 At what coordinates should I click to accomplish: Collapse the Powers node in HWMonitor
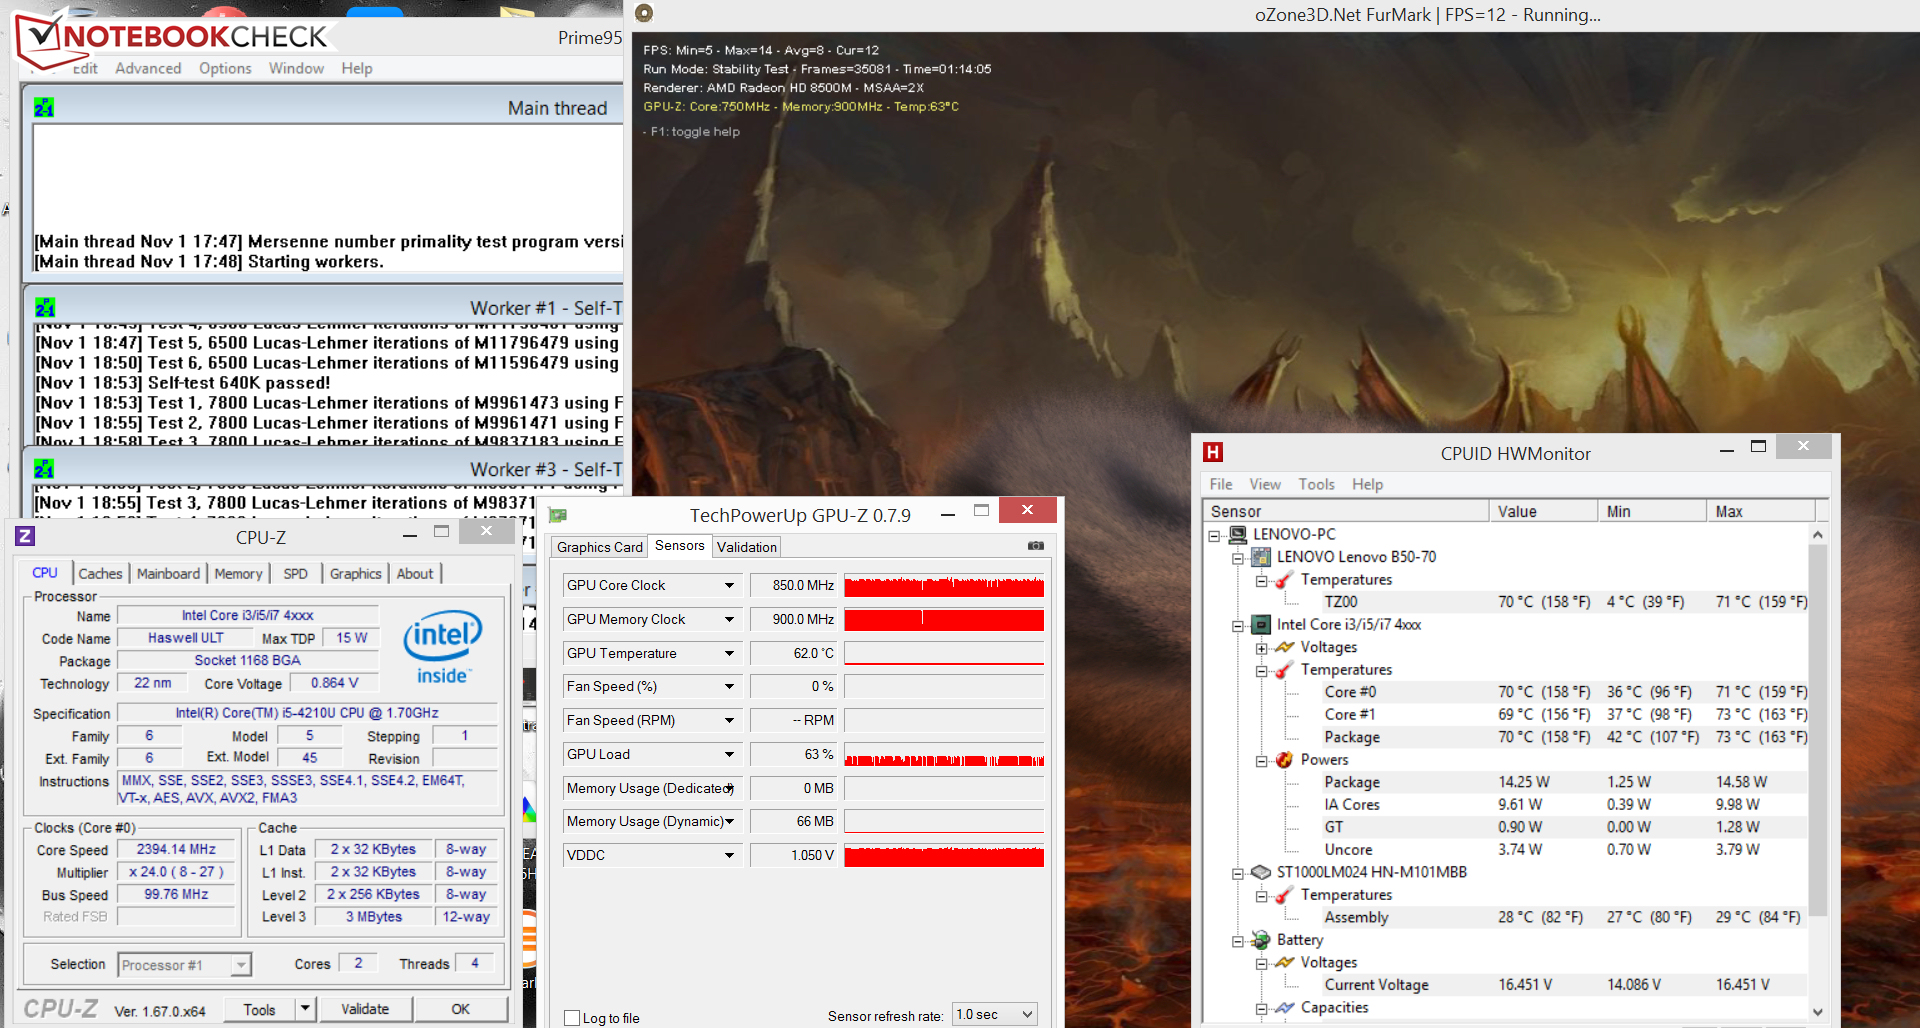(x=1262, y=761)
